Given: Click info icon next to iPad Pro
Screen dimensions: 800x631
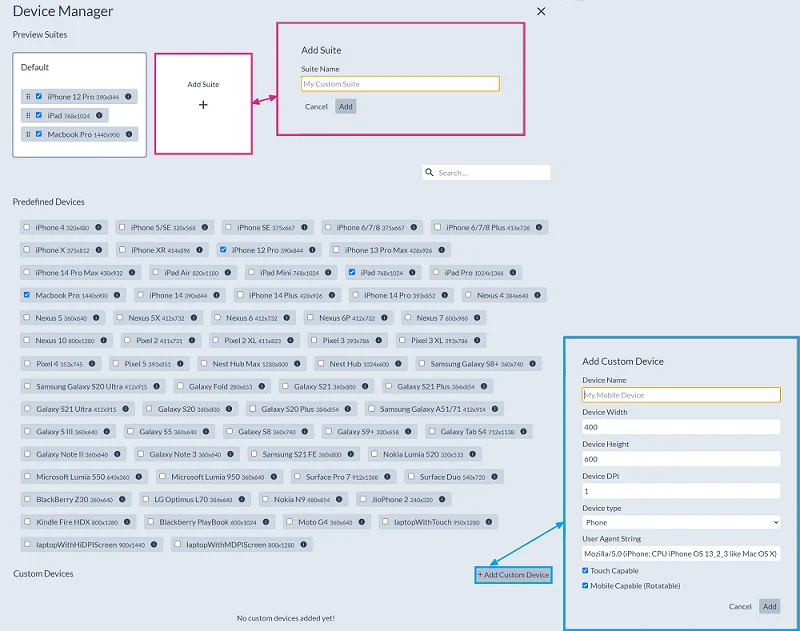Looking at the screenshot, I should (x=513, y=272).
